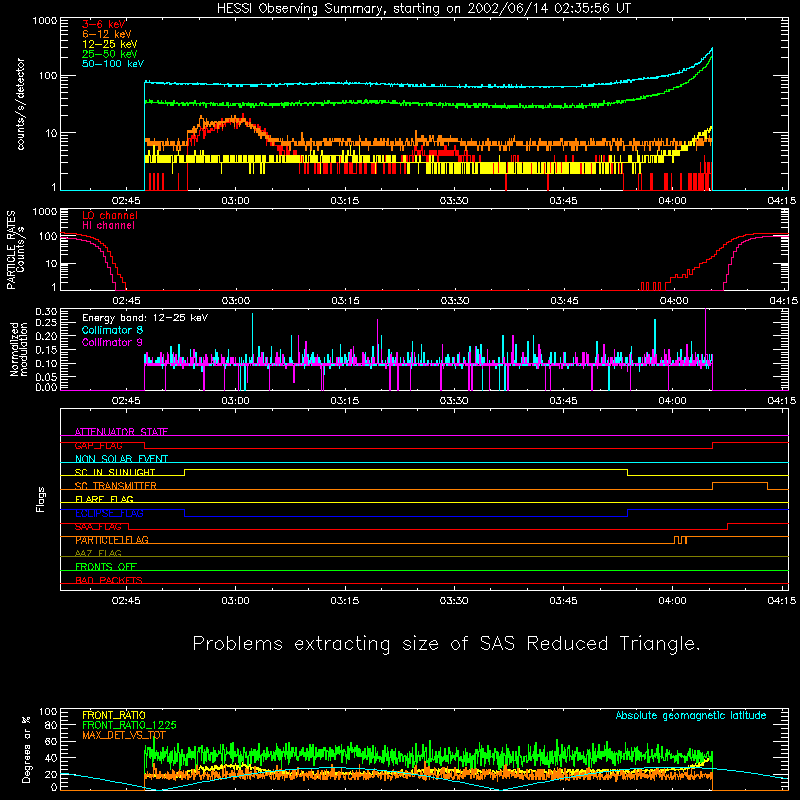Click the 'ATTENUATOR_STATE' flag label

(x=121, y=432)
